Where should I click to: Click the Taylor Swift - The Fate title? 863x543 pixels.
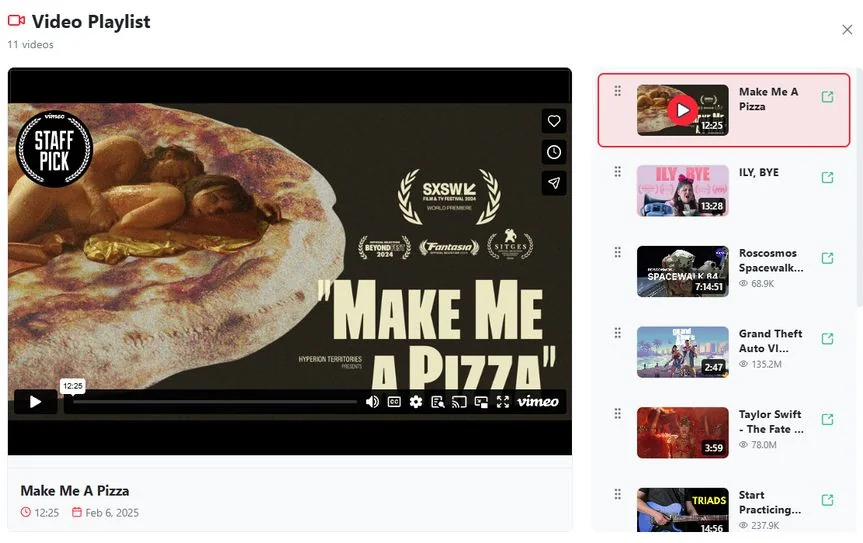pyautogui.click(x=771, y=421)
